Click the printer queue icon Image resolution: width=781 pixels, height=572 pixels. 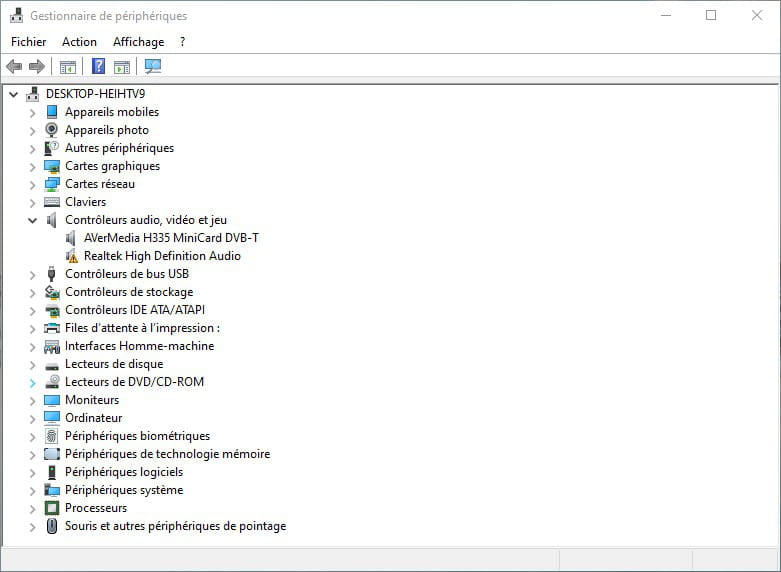(x=51, y=328)
